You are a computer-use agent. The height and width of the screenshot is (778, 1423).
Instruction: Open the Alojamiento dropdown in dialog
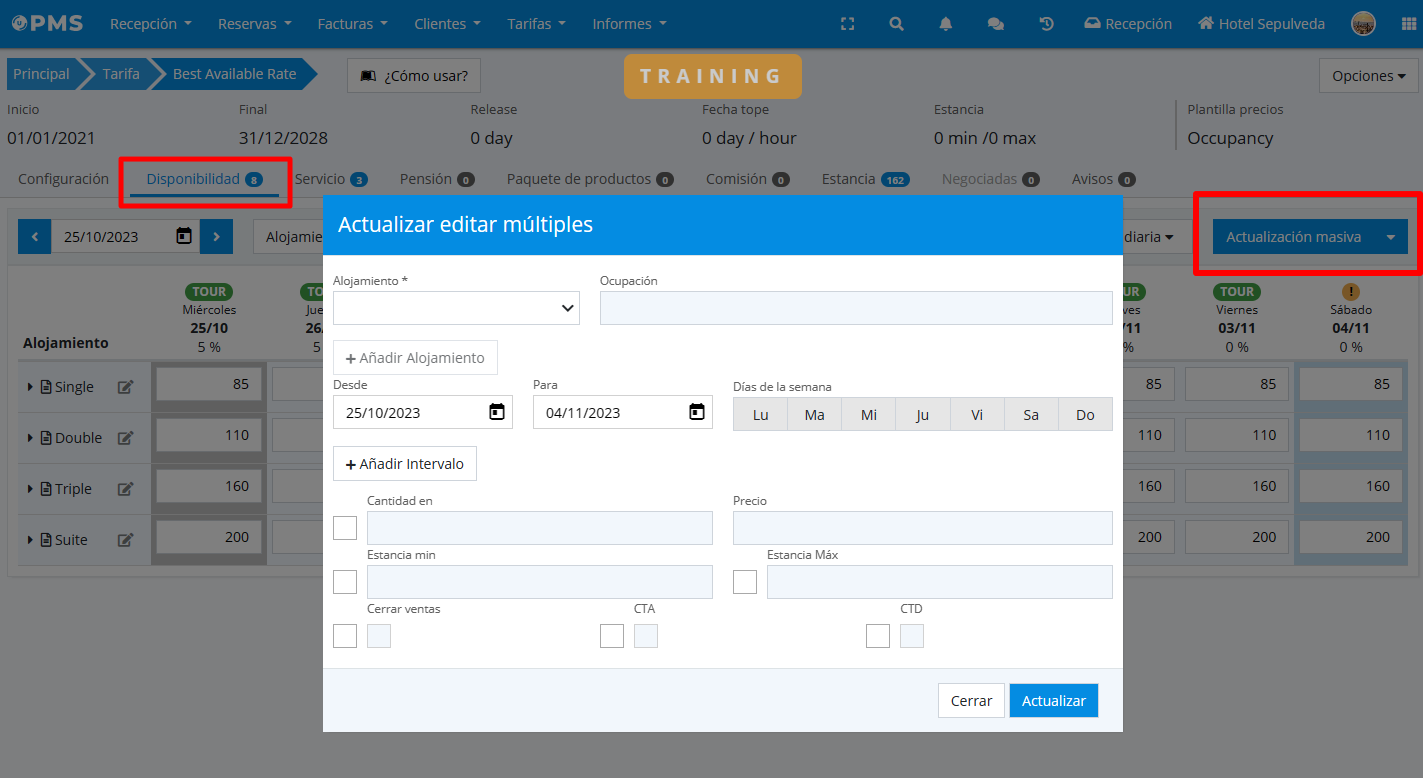point(456,308)
